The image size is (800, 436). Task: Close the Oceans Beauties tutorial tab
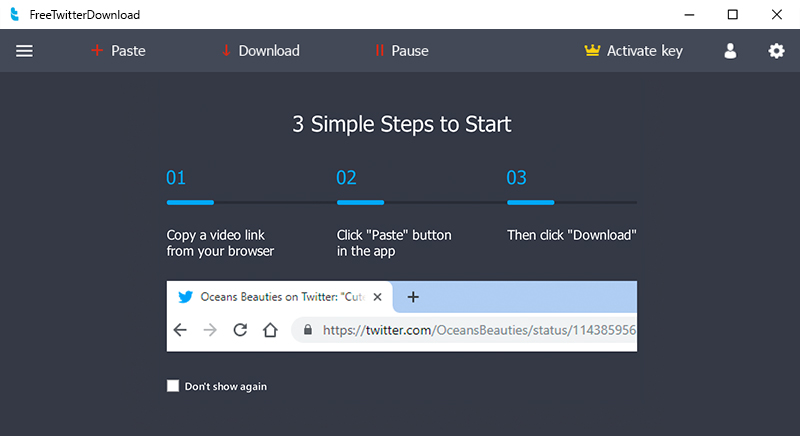(x=378, y=297)
